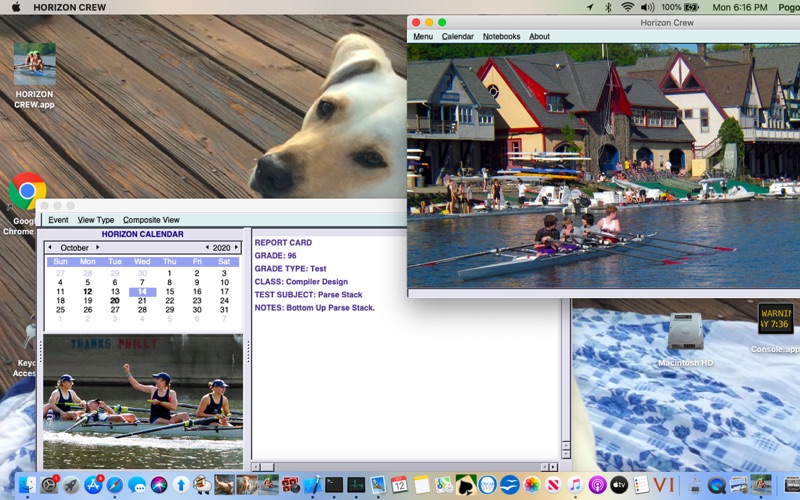Launch Google Chrome from the desktop

27,192
